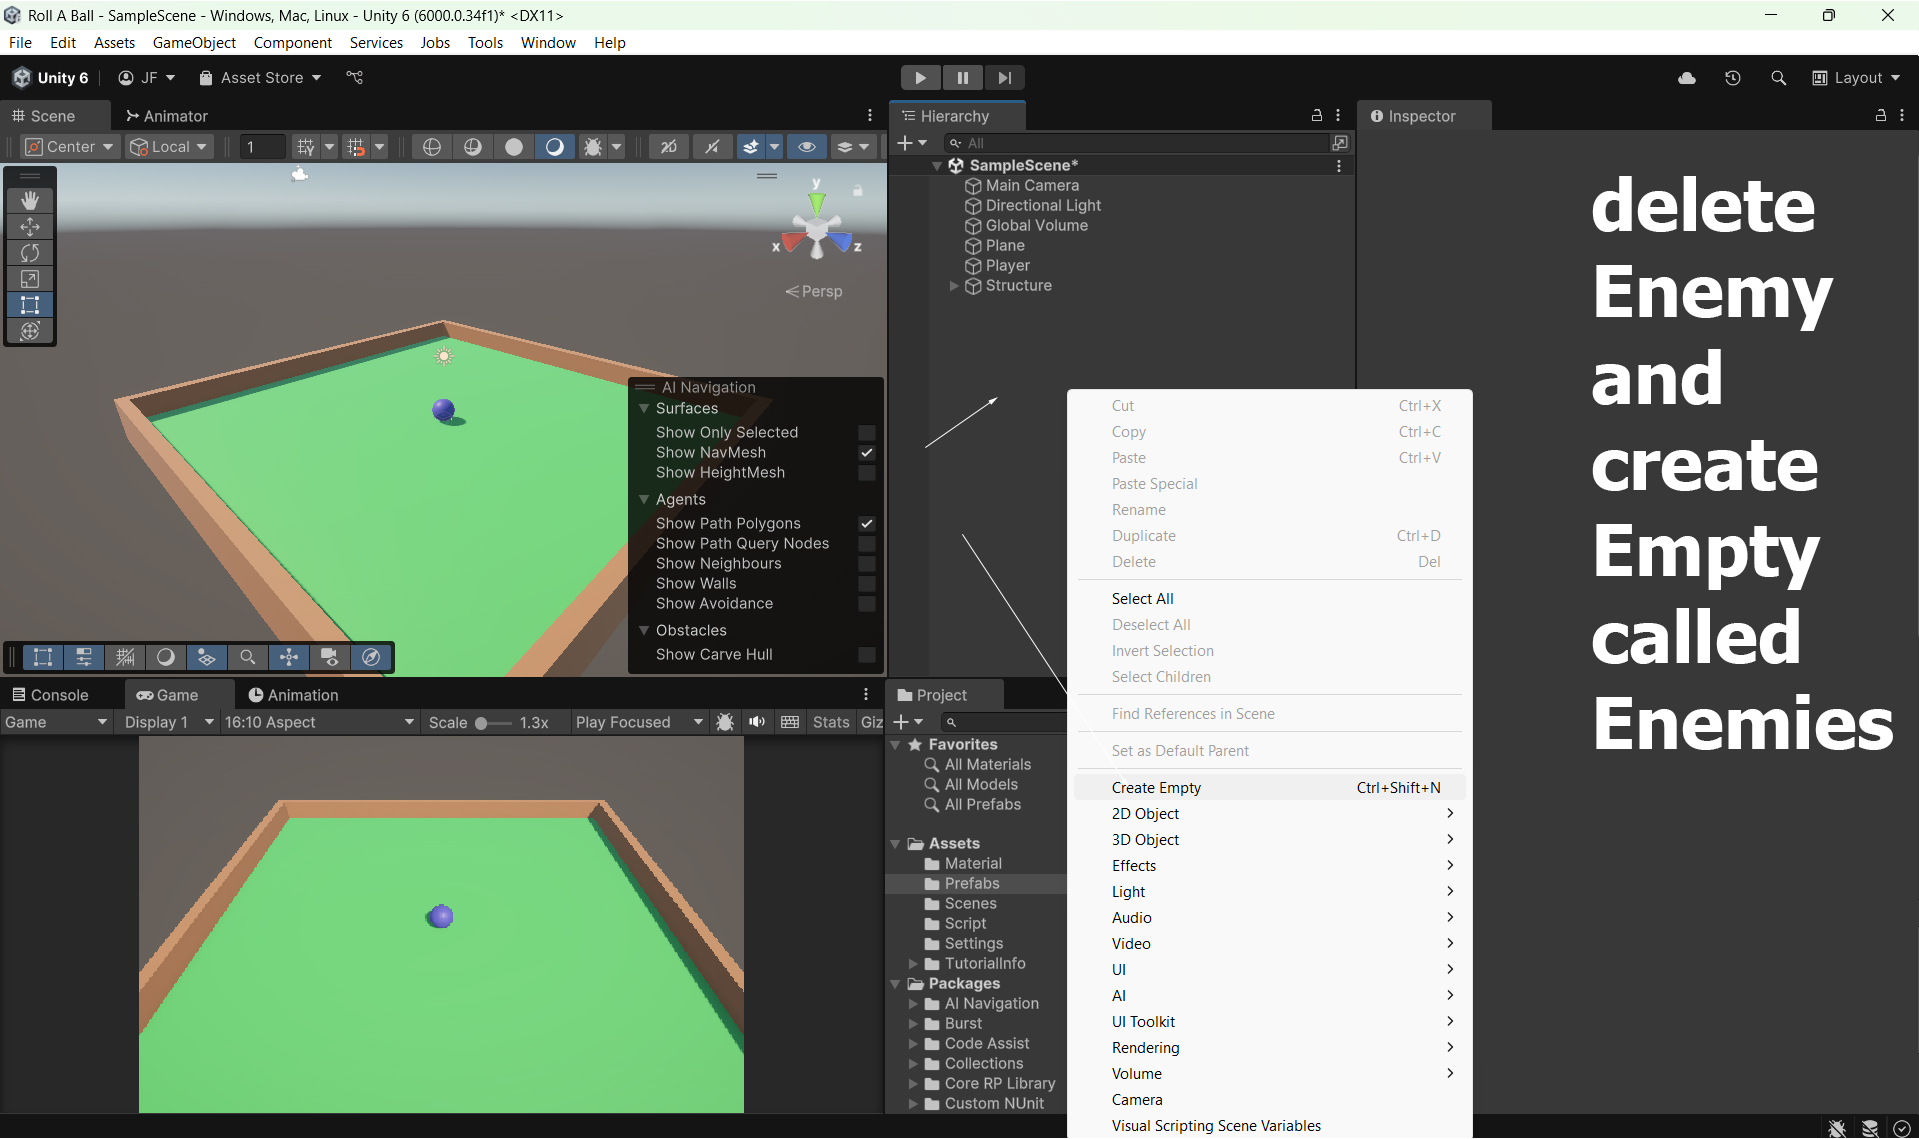Toggle Show Path Polygons checkbox

[867, 524]
